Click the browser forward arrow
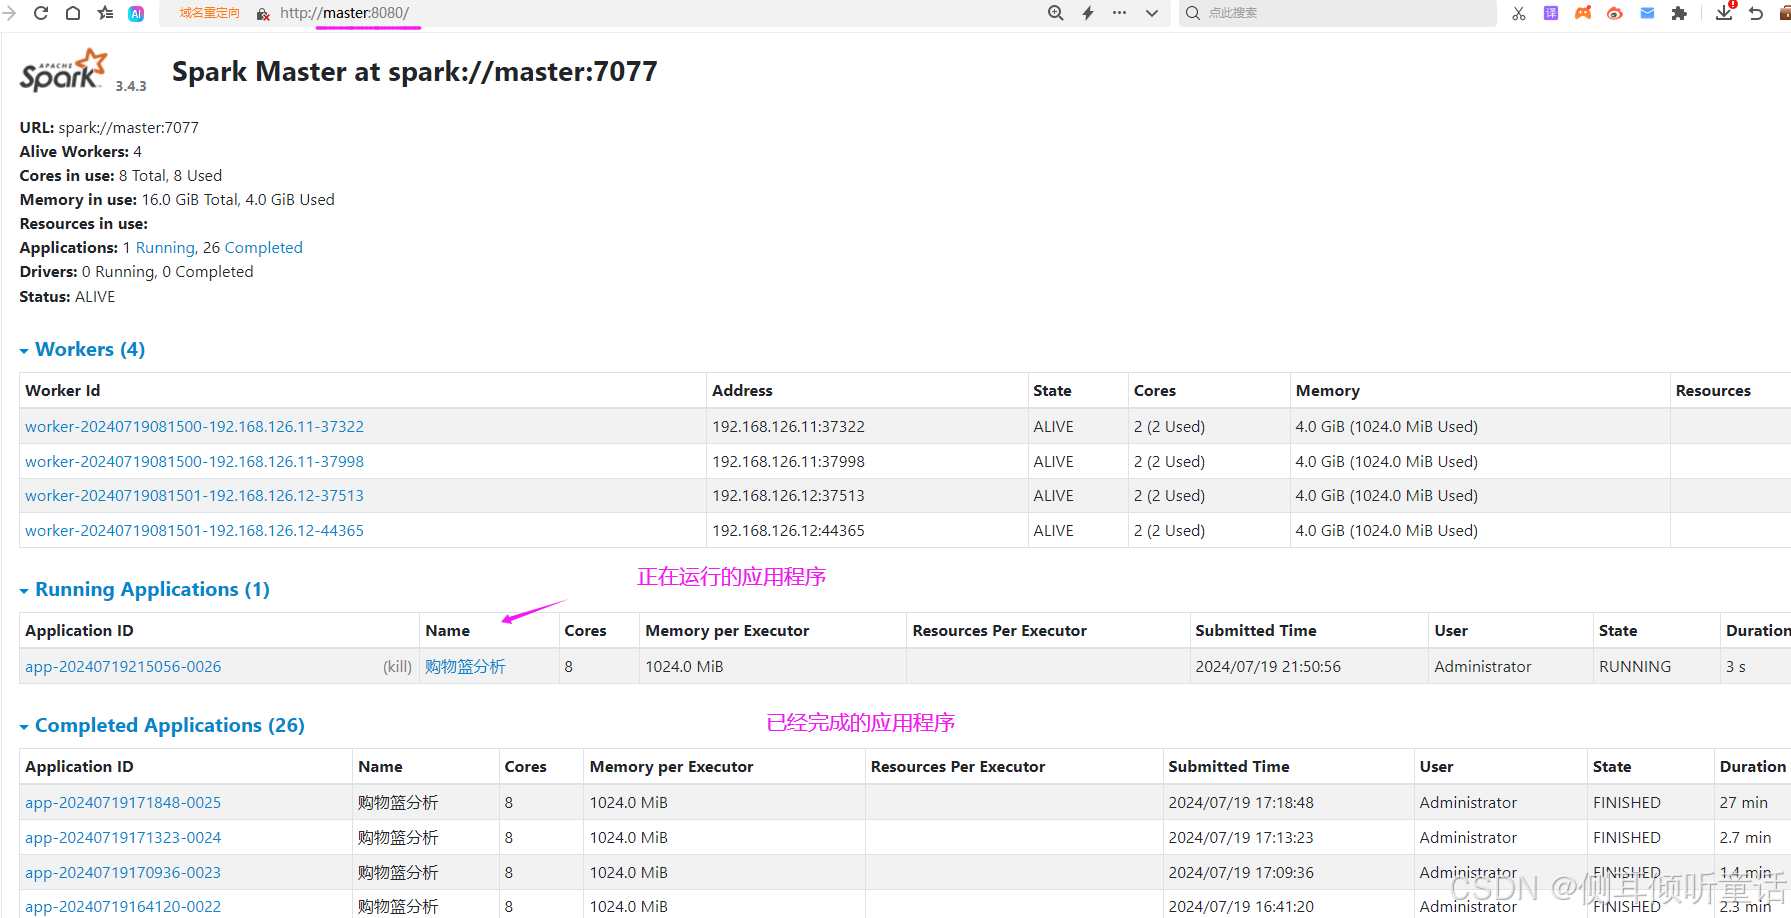Image resolution: width=1791 pixels, height=918 pixels. (9, 13)
